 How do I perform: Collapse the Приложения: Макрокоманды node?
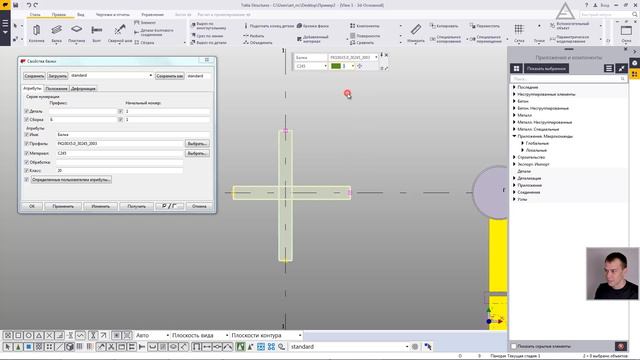click(514, 136)
